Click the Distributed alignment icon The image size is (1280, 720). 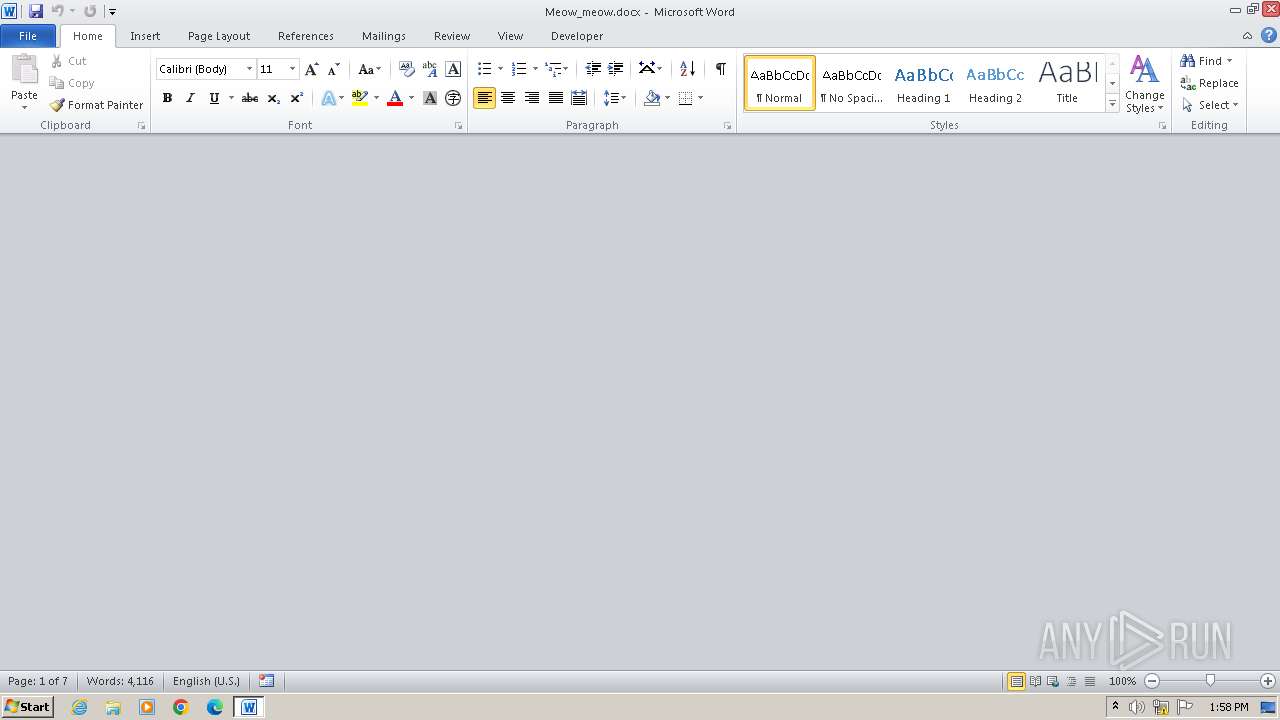579,98
